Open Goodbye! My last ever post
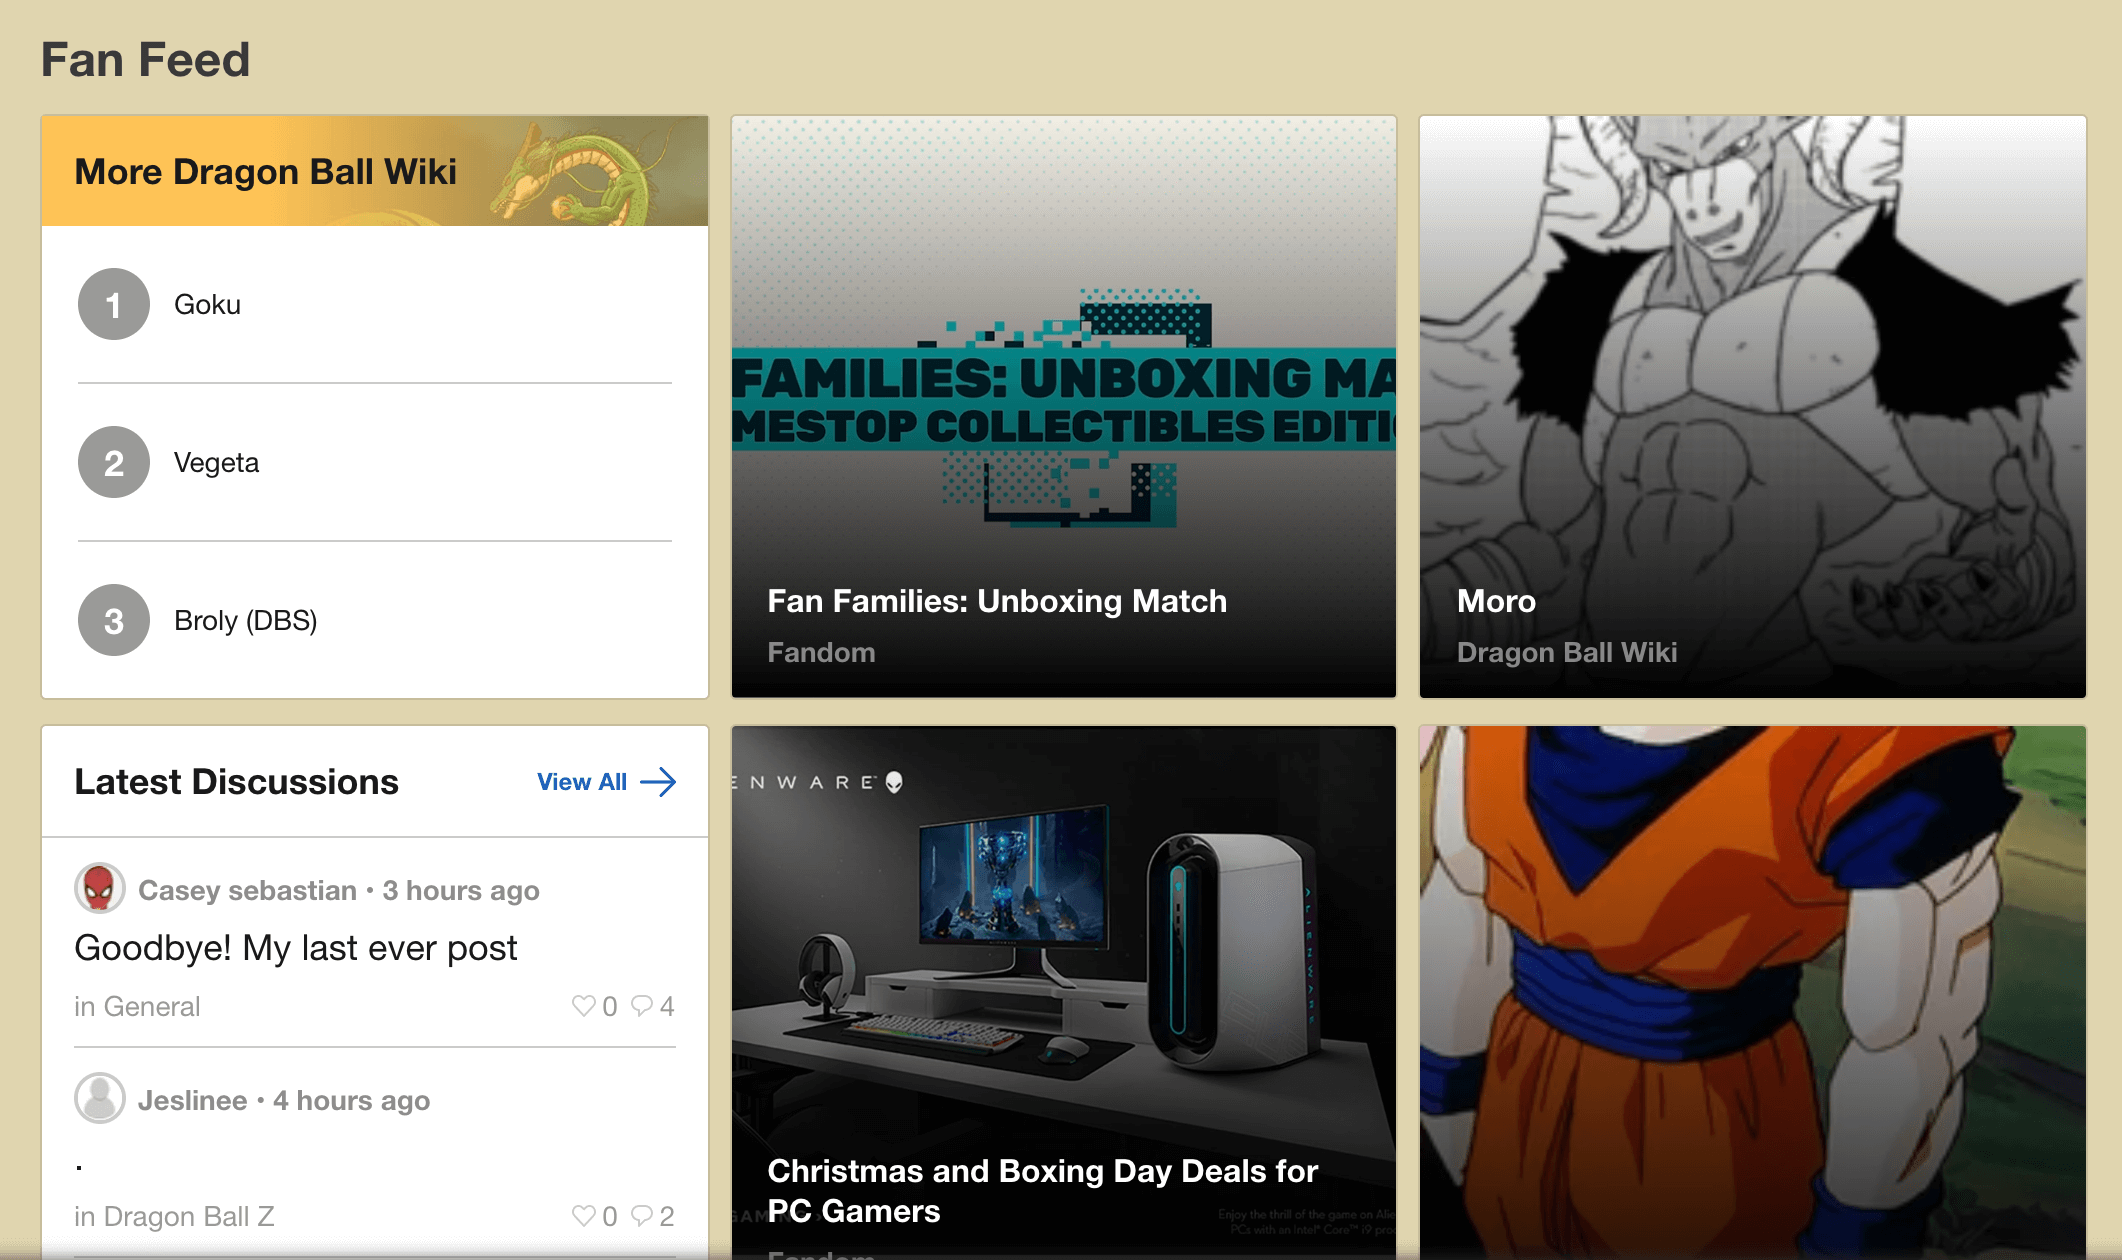 (x=296, y=948)
